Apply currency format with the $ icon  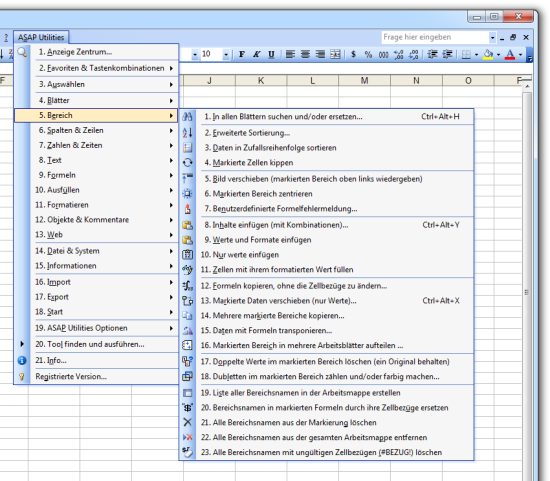354,54
